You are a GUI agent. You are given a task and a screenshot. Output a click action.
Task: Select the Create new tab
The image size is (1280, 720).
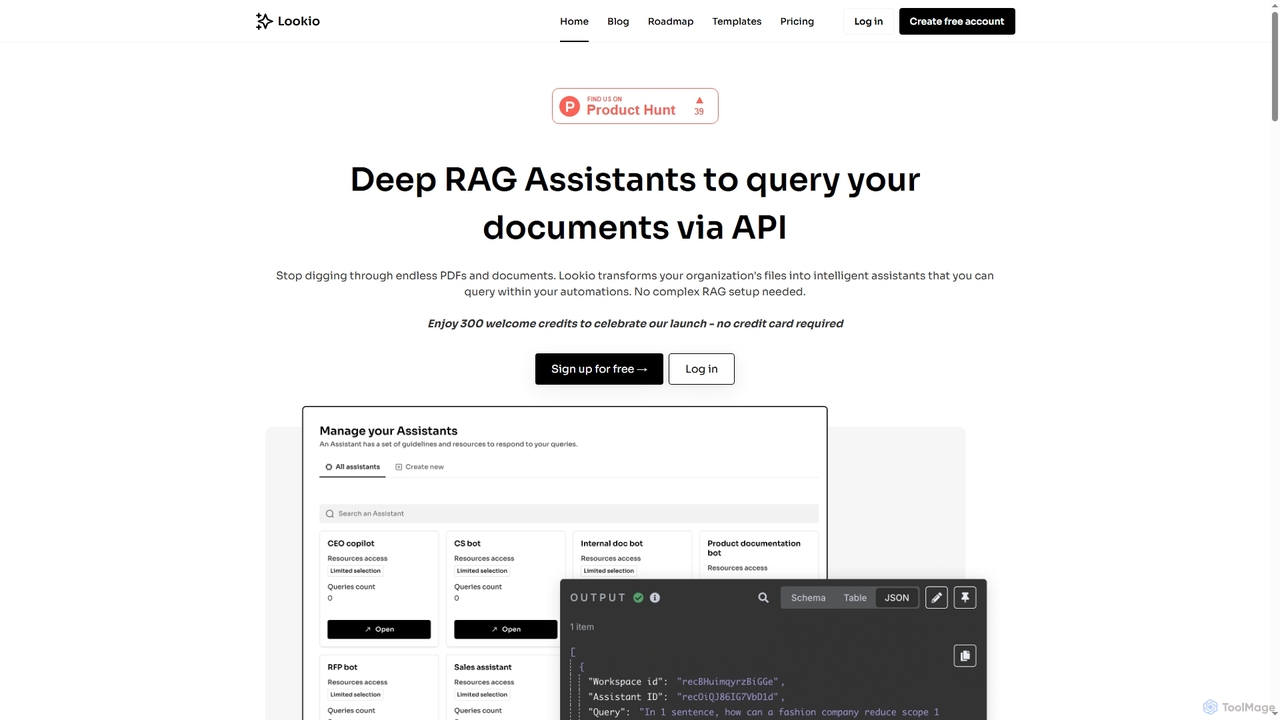click(420, 467)
